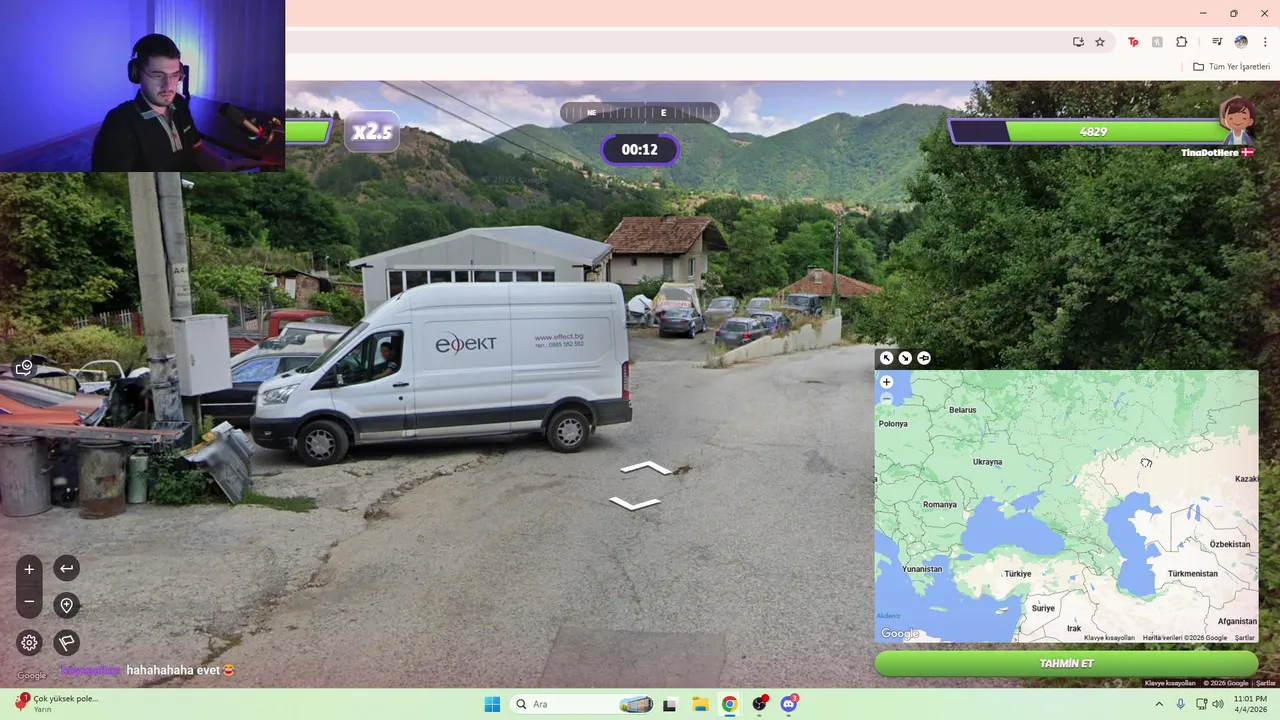Install the app via address bar icon
This screenshot has height=720, width=1280.
click(1078, 42)
